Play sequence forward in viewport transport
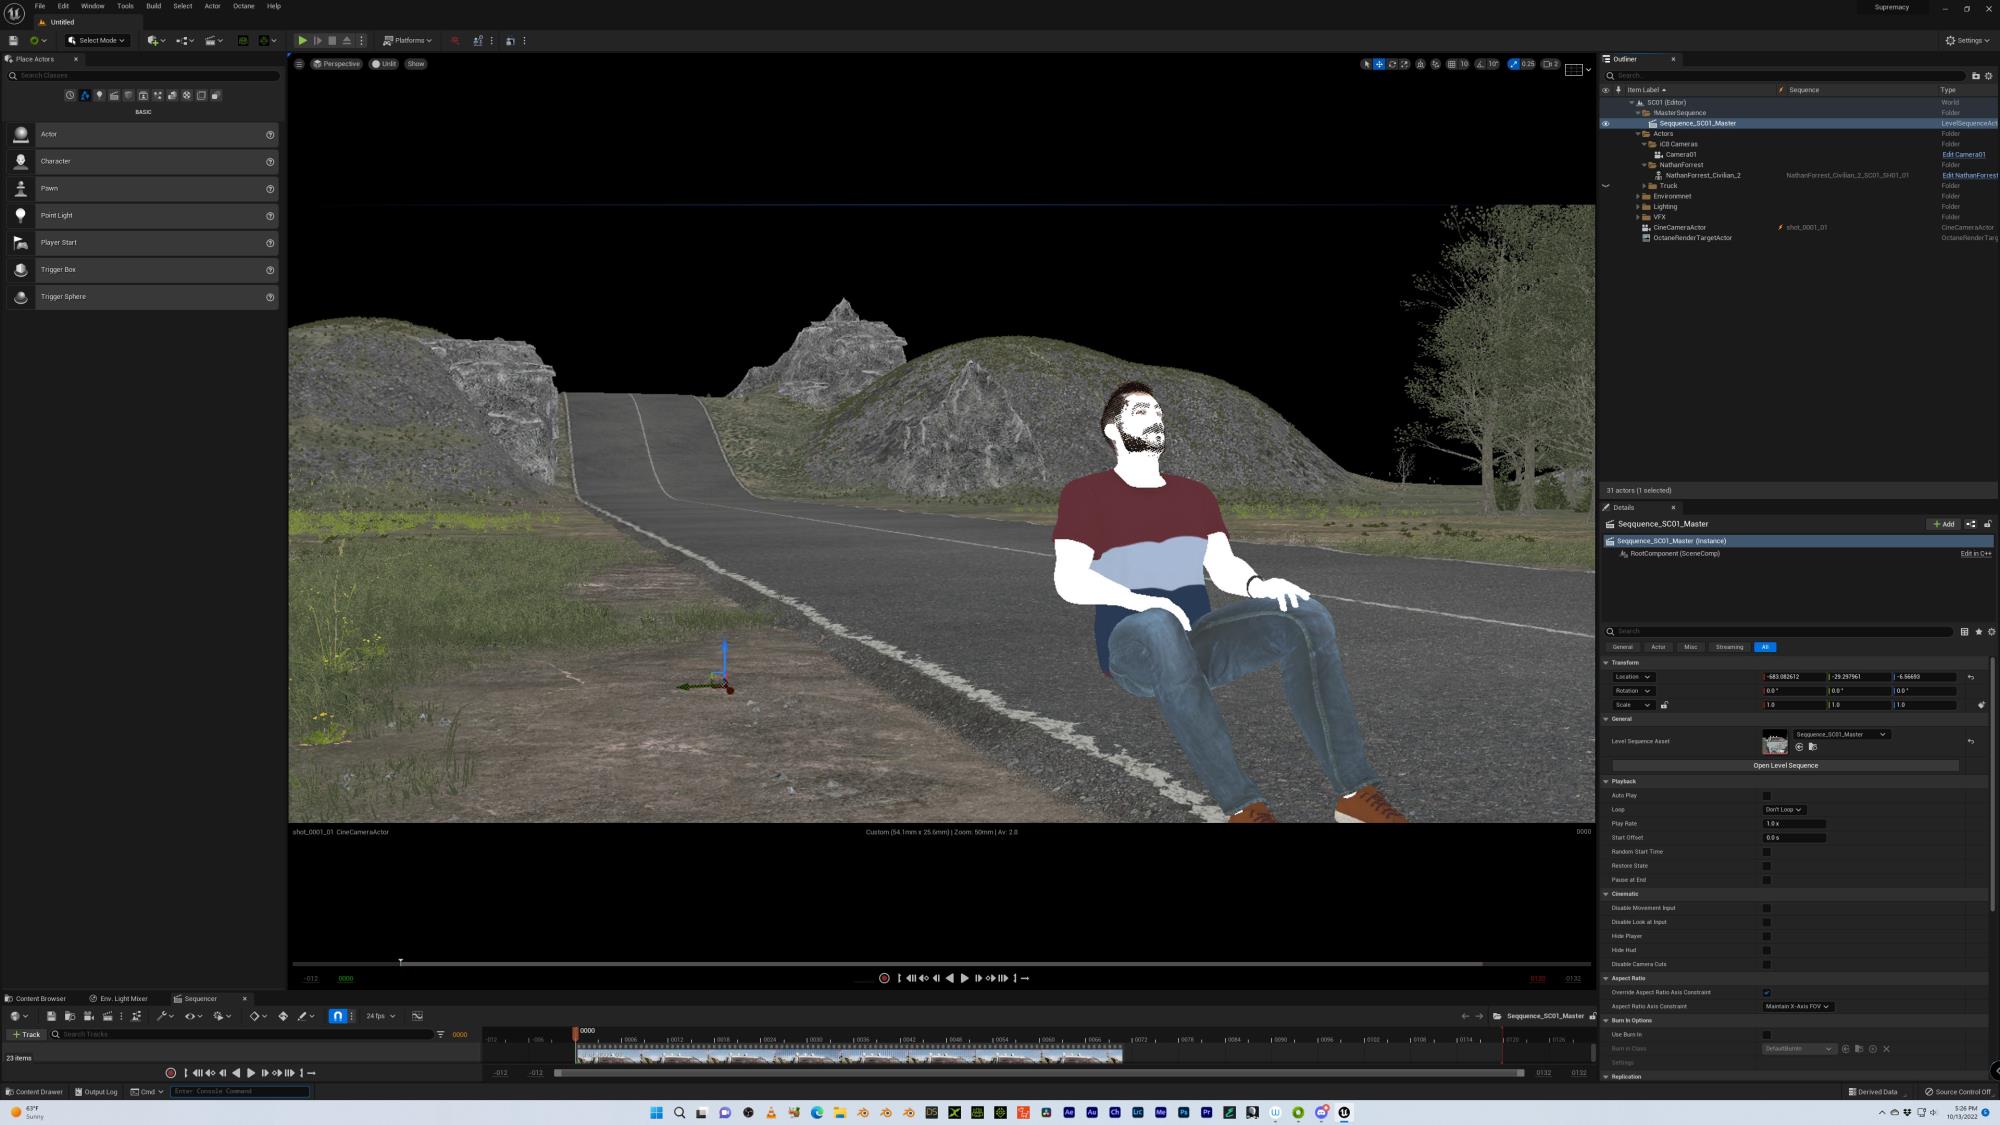 (x=964, y=978)
